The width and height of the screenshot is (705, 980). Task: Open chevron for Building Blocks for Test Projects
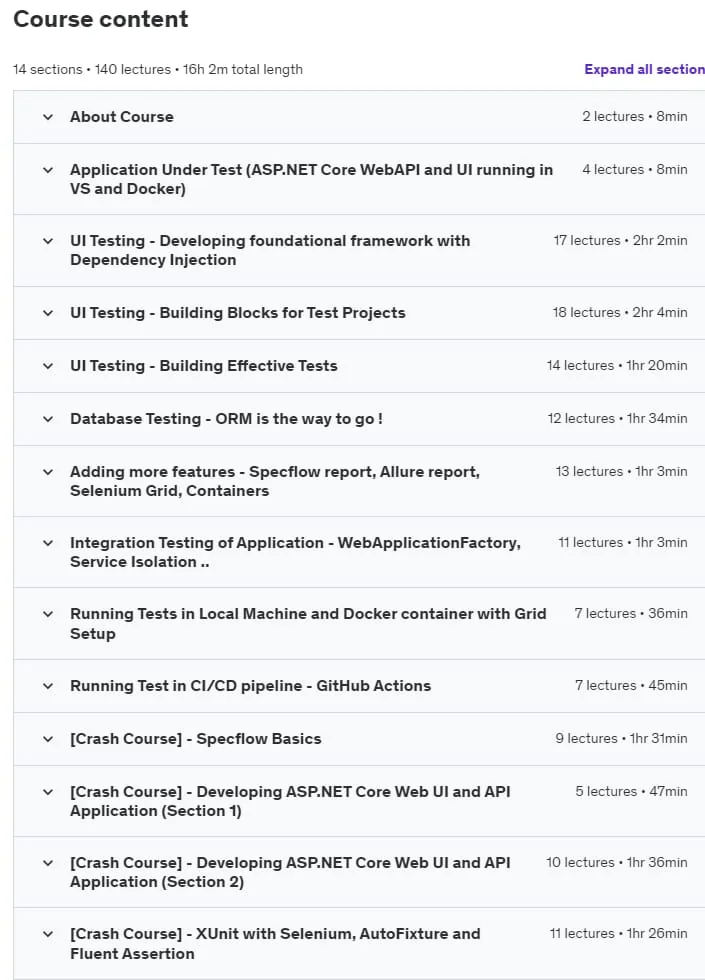tap(48, 313)
